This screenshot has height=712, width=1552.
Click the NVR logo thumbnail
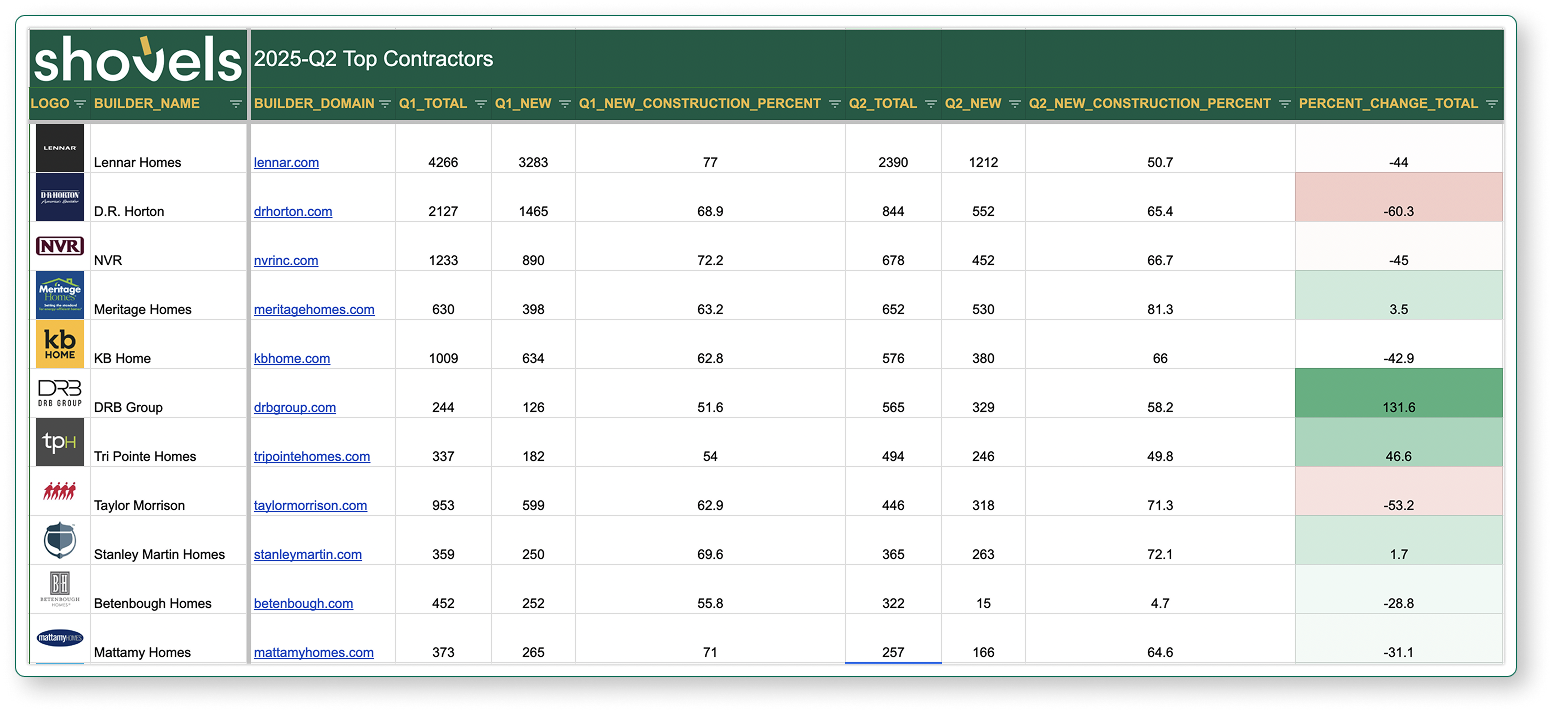(x=60, y=246)
